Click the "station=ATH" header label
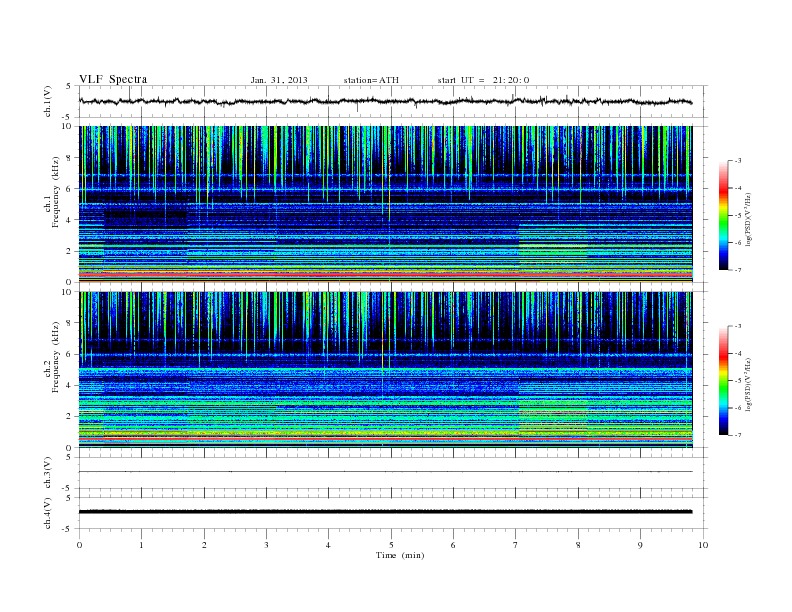The width and height of the screenshot is (792, 612). pos(371,80)
